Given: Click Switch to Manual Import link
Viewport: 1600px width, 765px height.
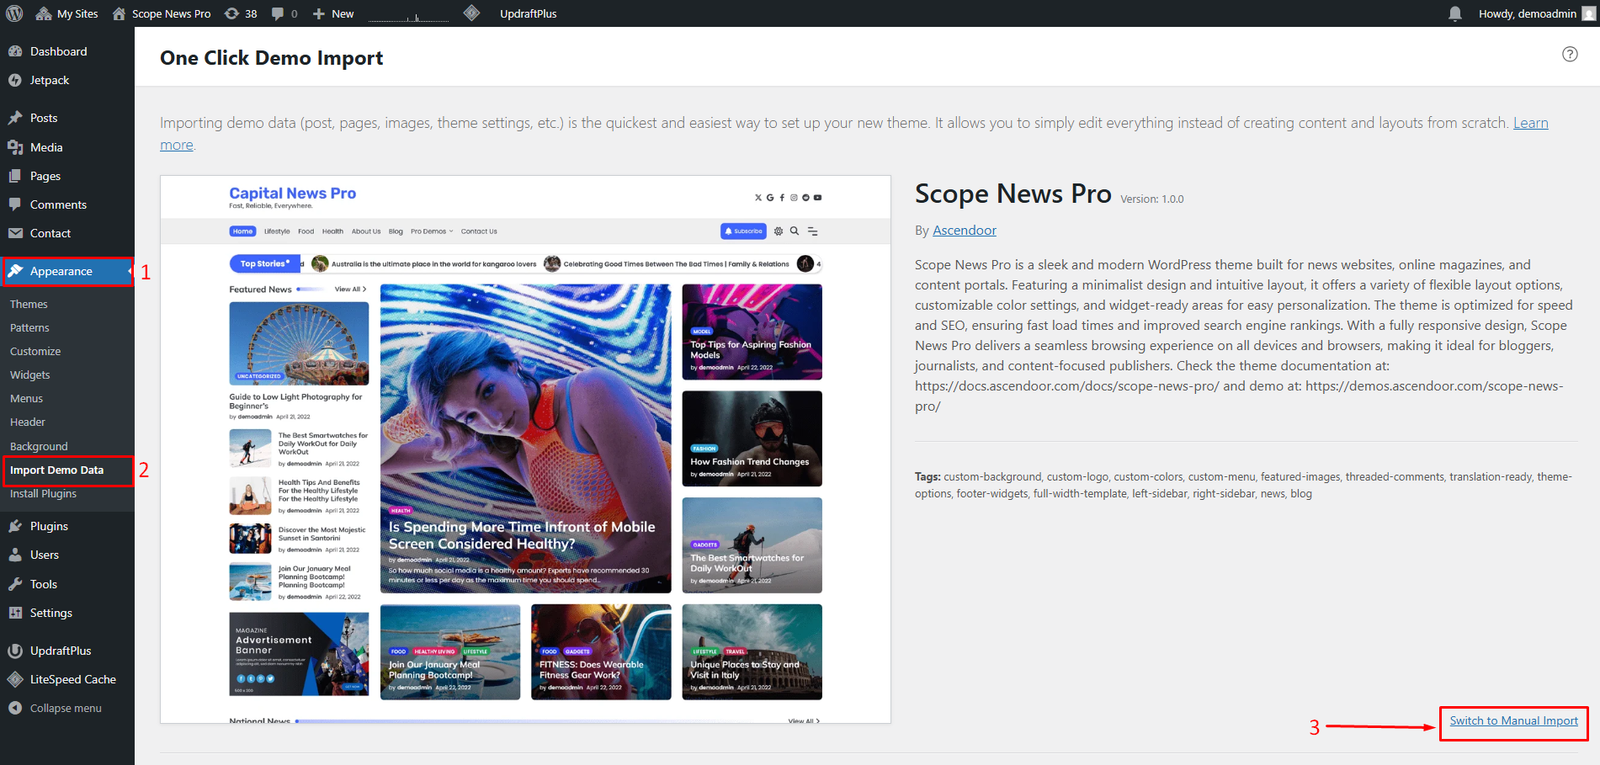Looking at the screenshot, I should 1513,721.
